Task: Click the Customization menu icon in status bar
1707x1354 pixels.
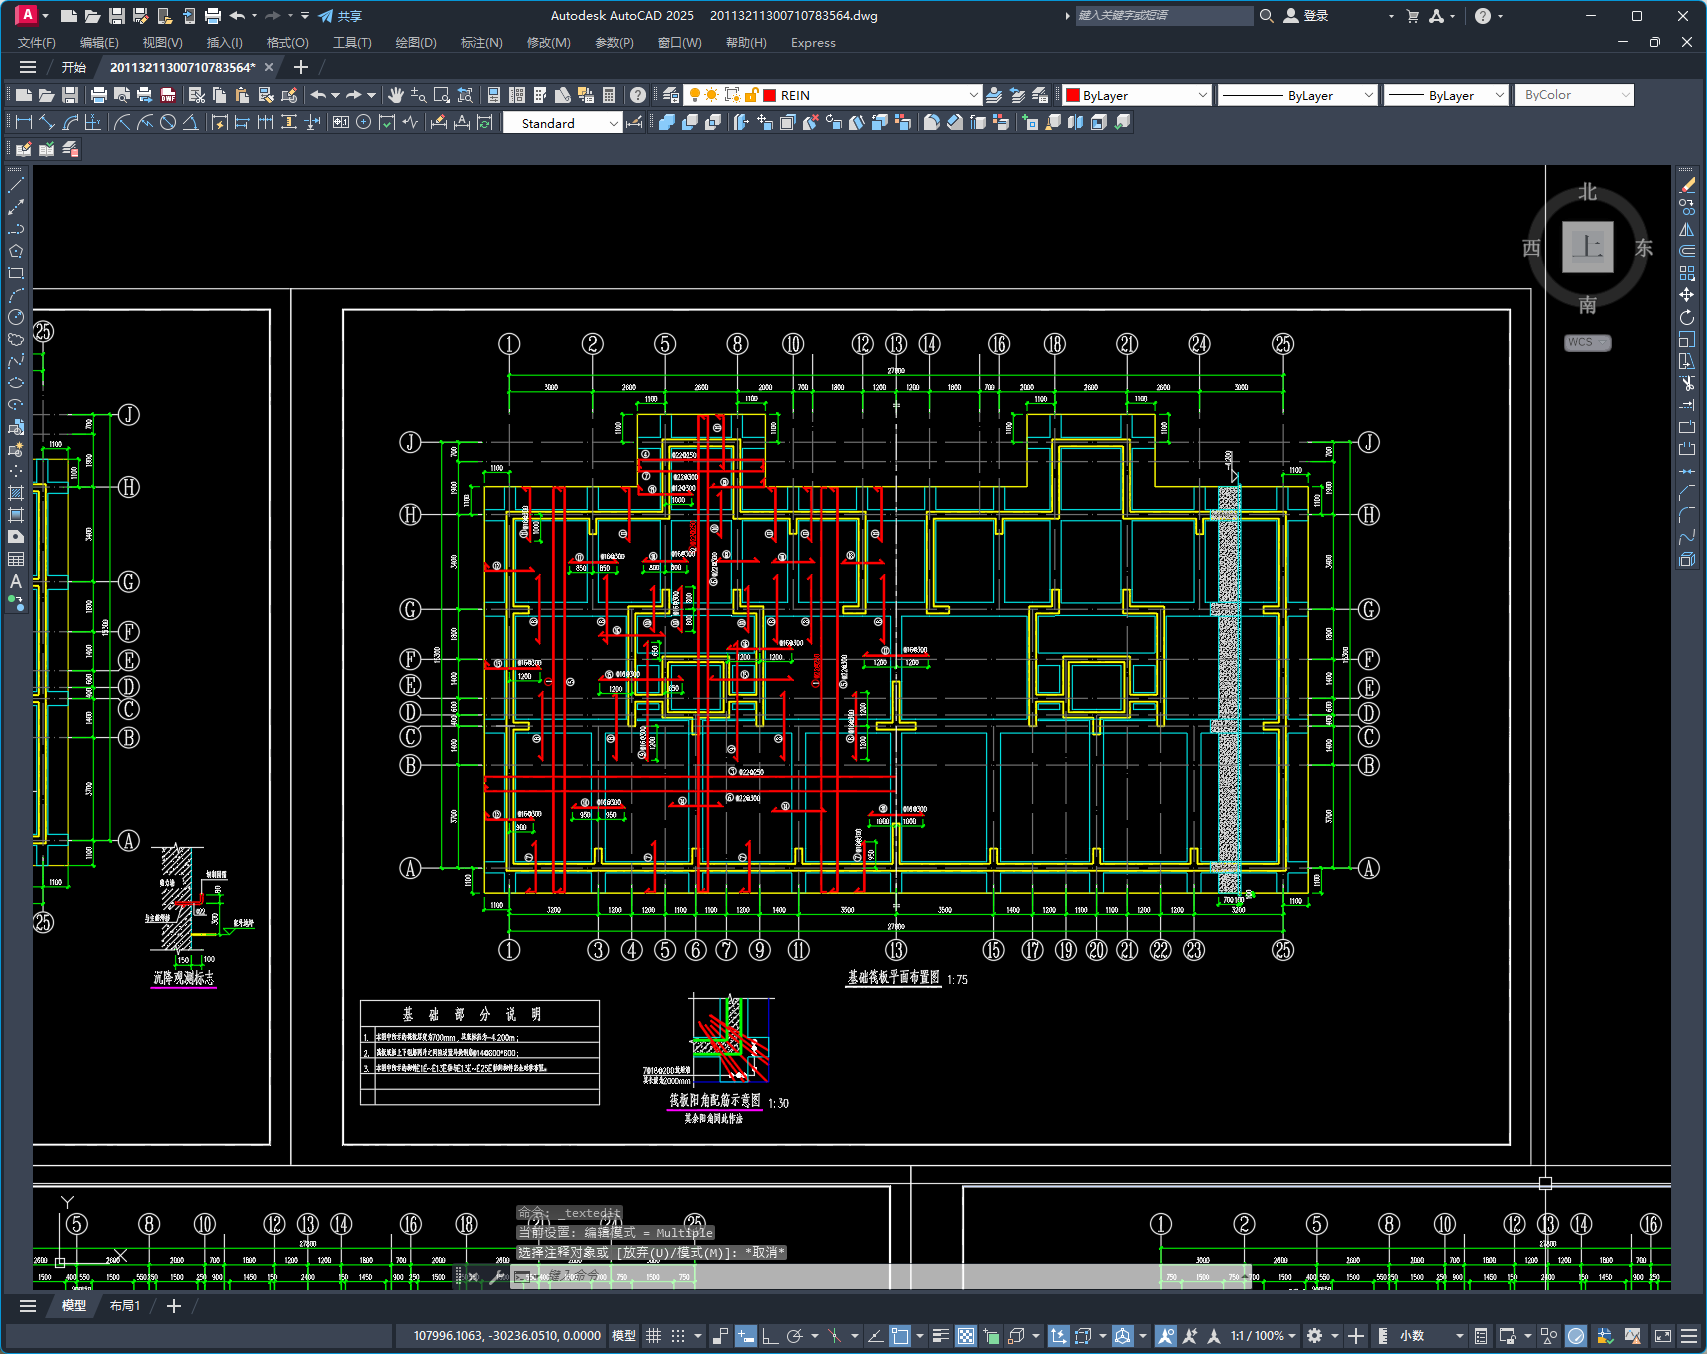Action: pyautogui.click(x=1689, y=1336)
